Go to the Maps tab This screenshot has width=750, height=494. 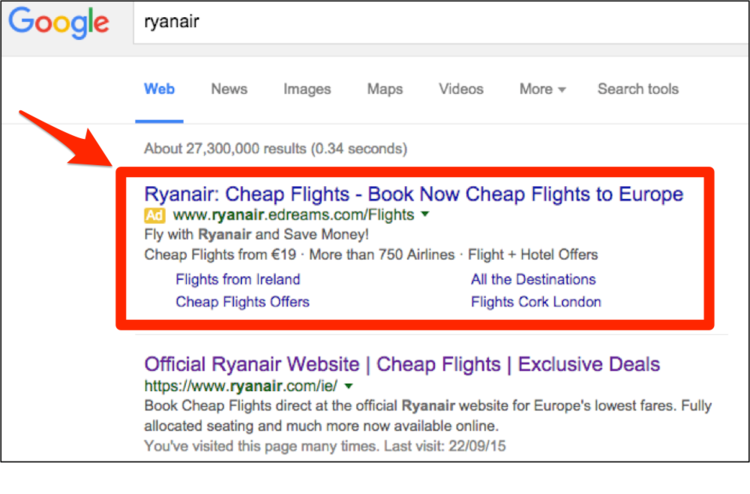click(x=385, y=89)
